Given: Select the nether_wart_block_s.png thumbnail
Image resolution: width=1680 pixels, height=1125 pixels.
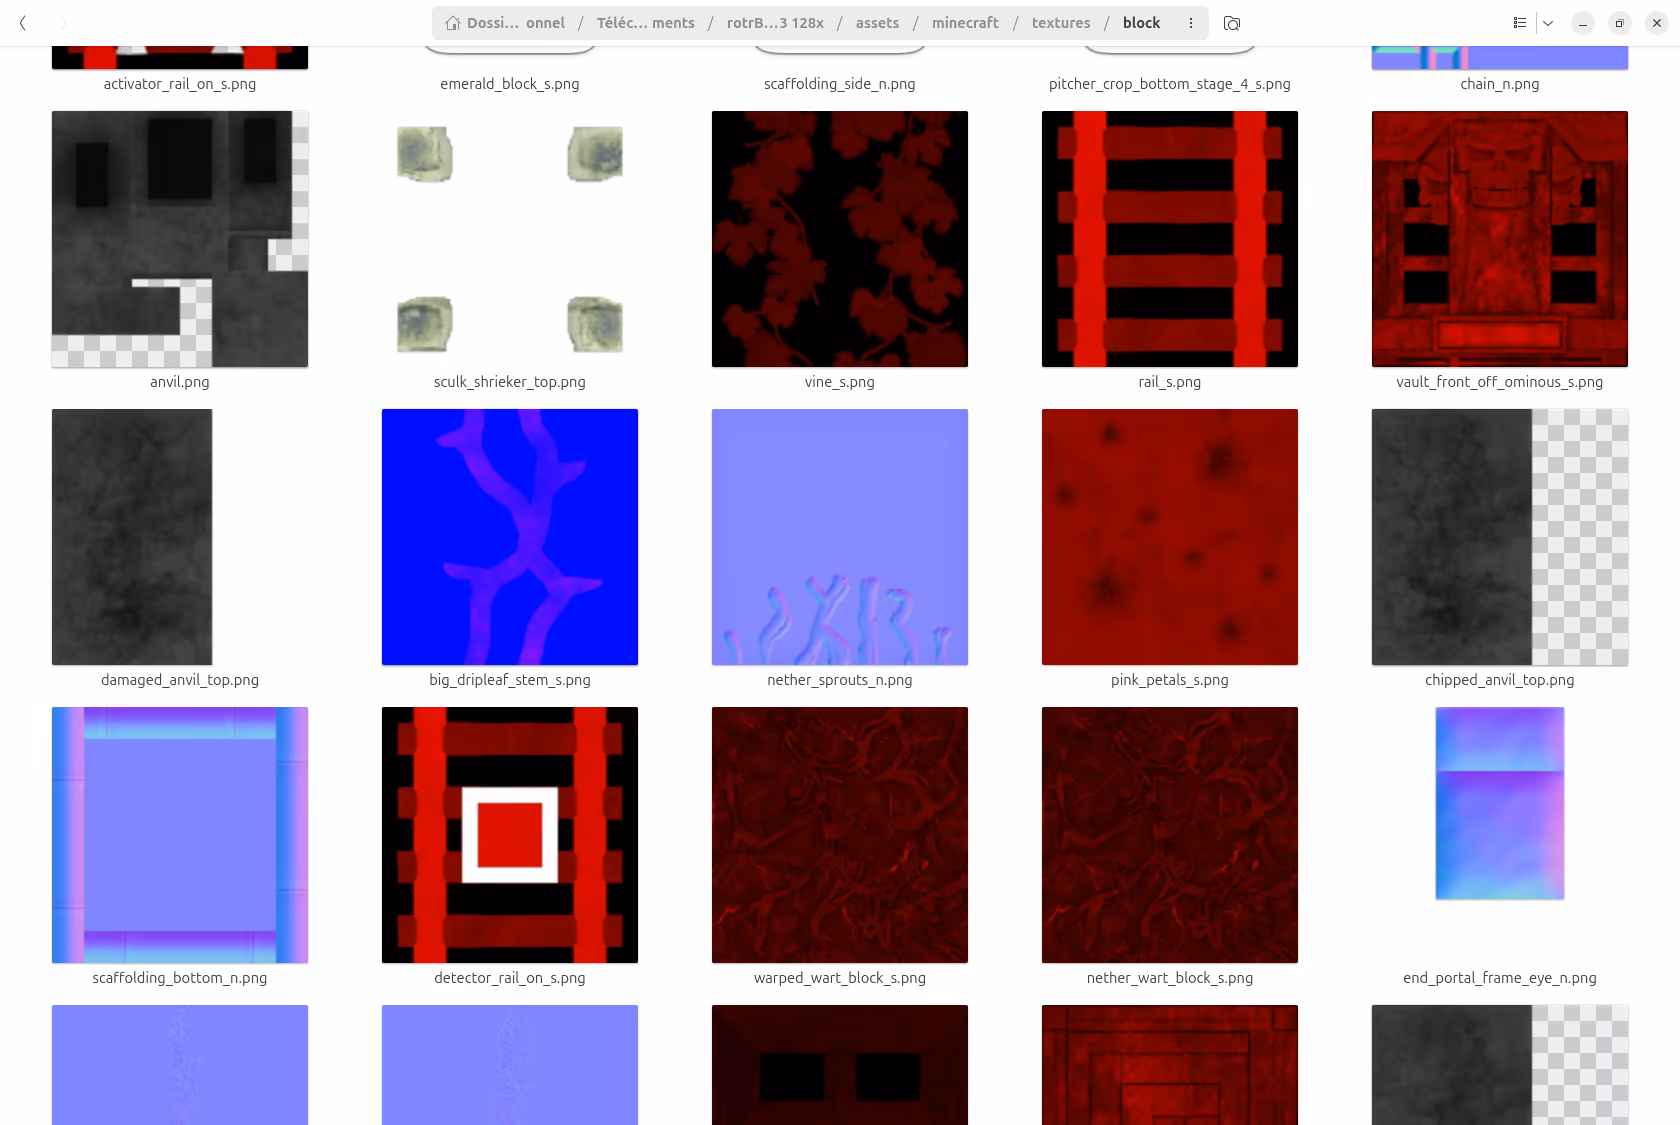Looking at the screenshot, I should click(x=1170, y=835).
